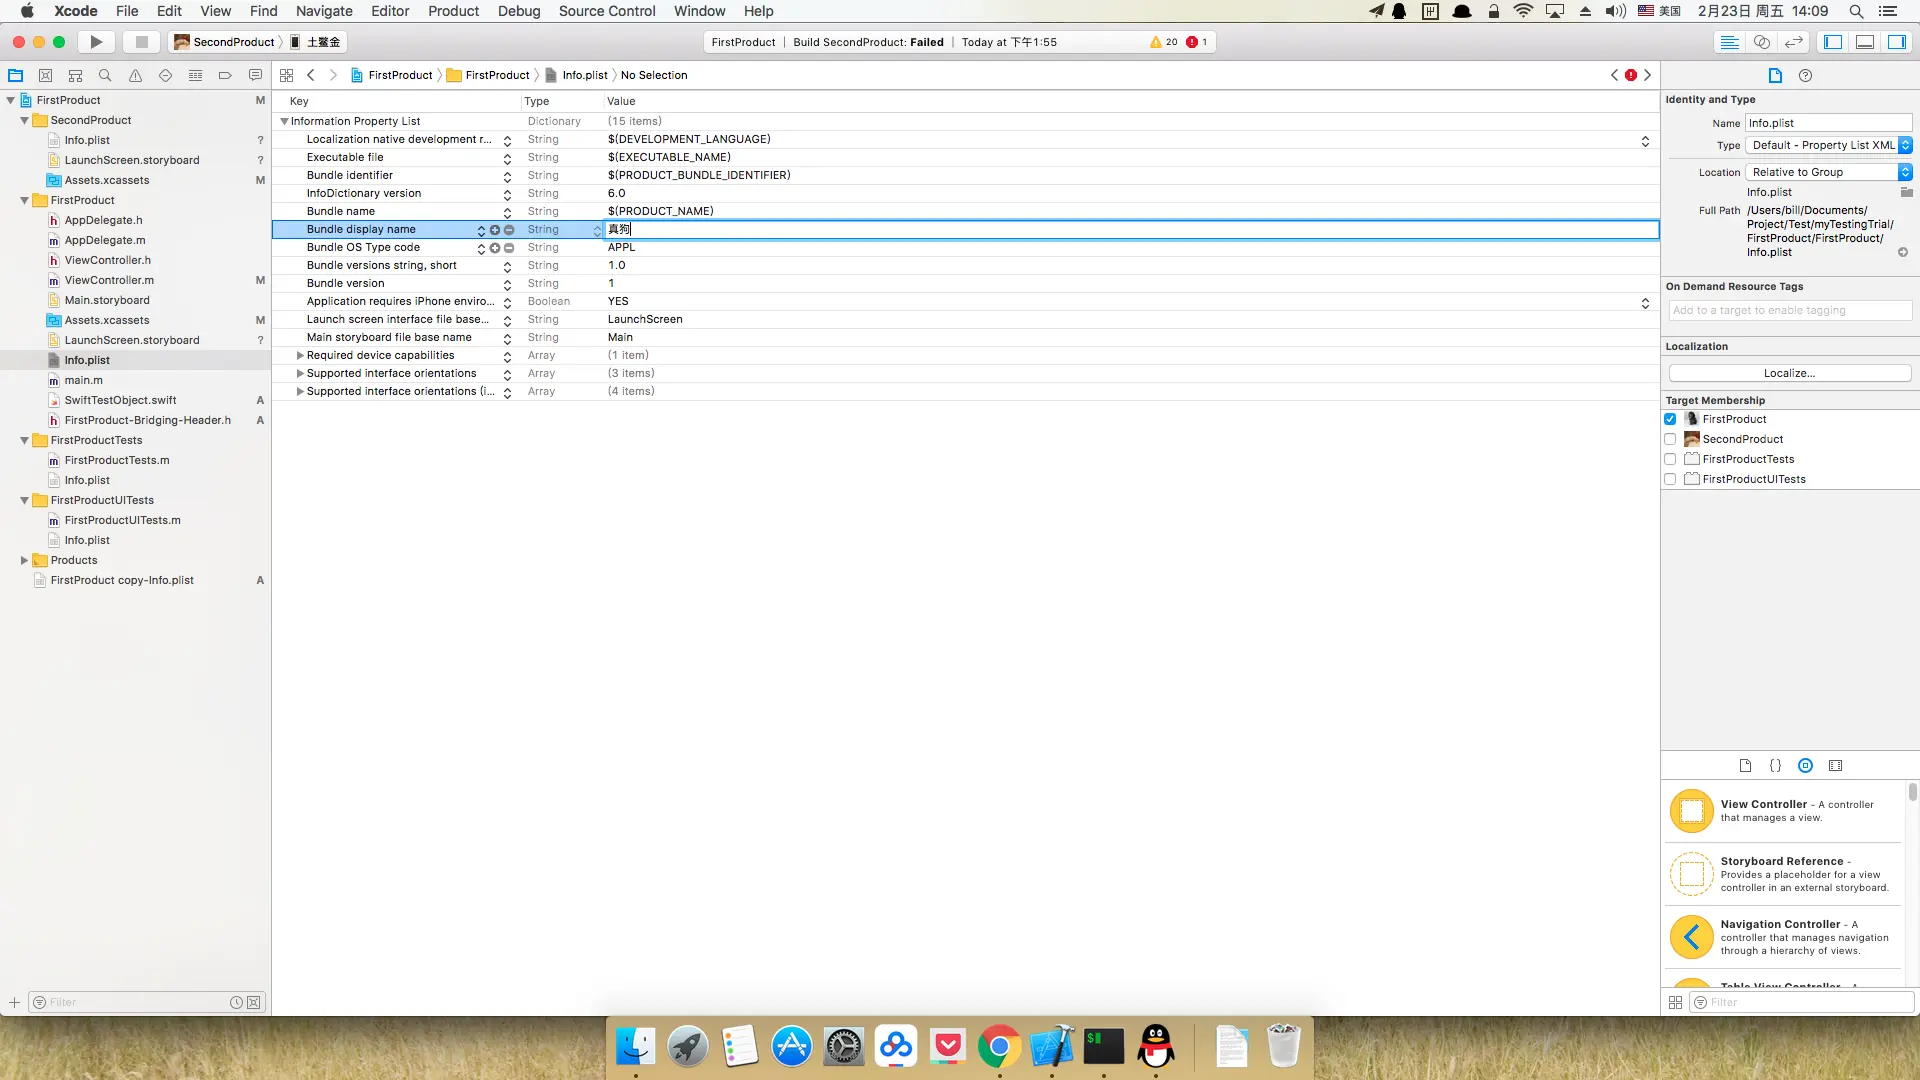Viewport: 1920px width, 1080px height.
Task: Click the Localize... button
Action: pos(1789,373)
